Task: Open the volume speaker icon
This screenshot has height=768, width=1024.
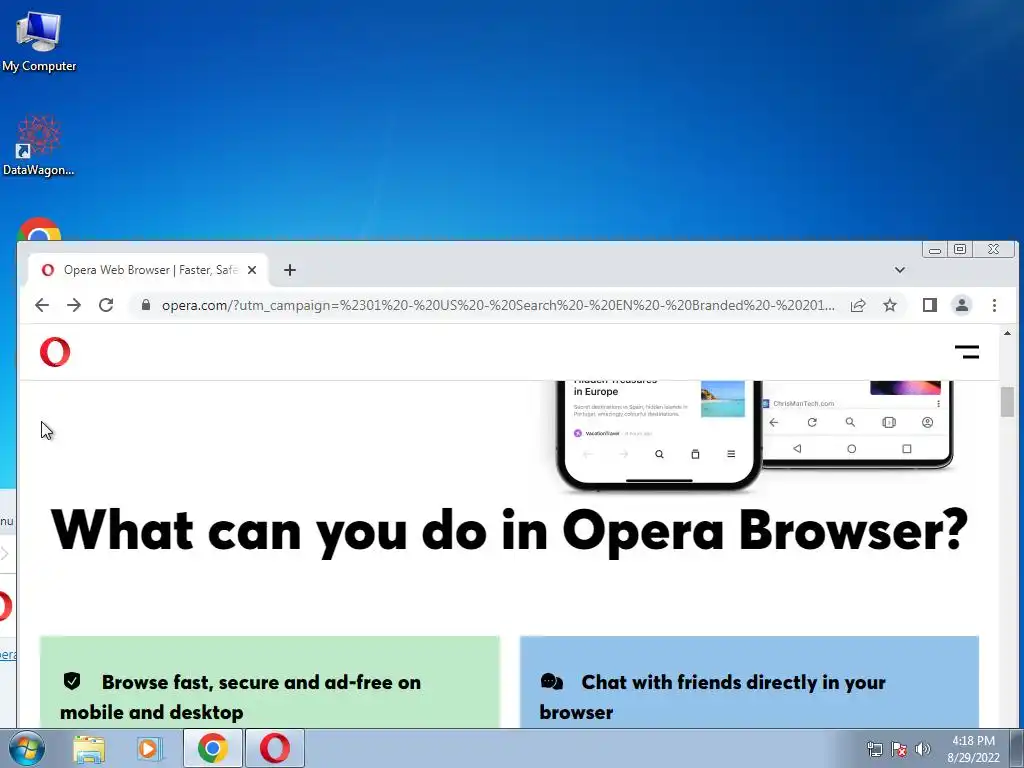Action: [923, 749]
